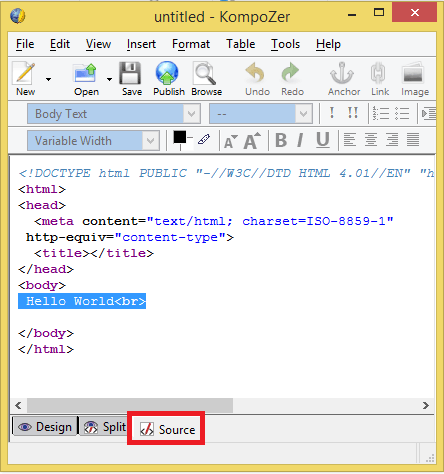Insert a Link with the chain icon
The height and width of the screenshot is (474, 444).
click(x=378, y=73)
